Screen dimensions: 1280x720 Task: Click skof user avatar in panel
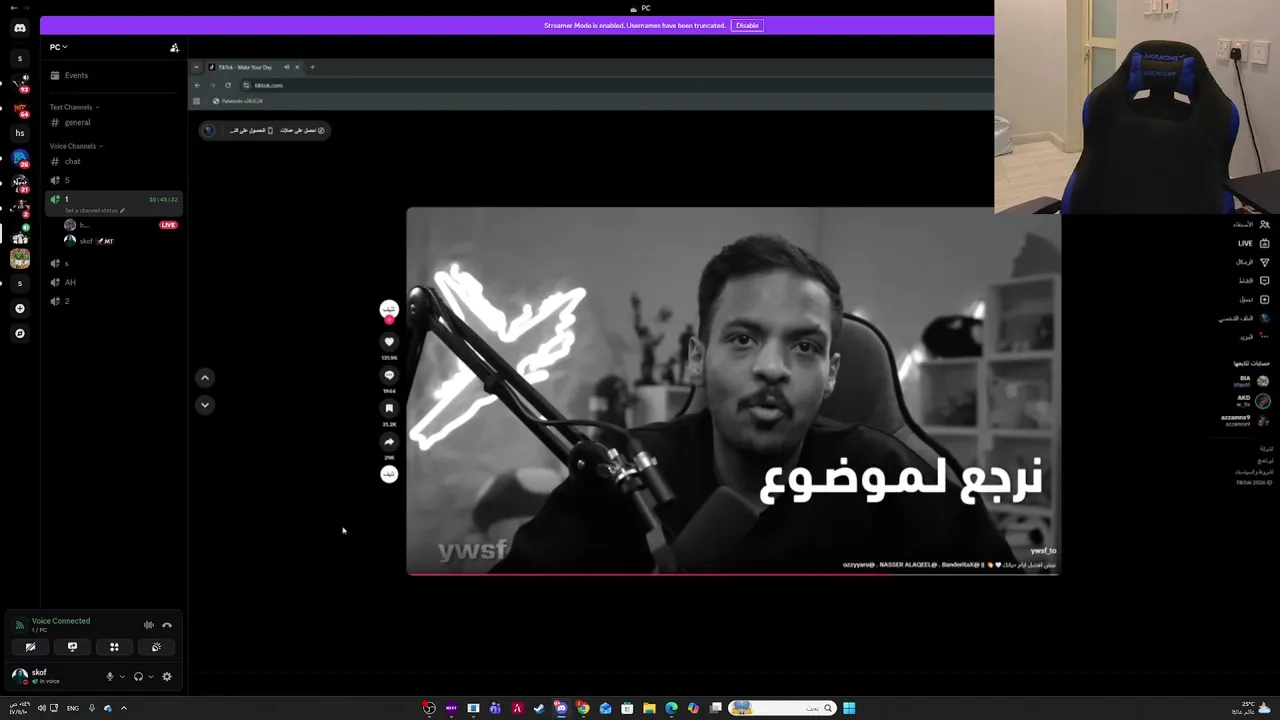19,676
